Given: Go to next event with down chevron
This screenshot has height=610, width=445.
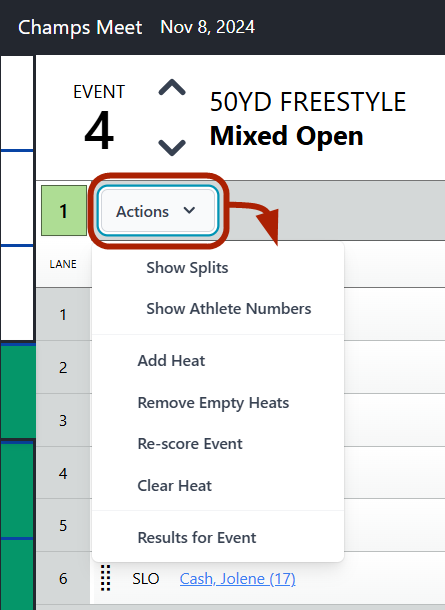Looking at the screenshot, I should point(172,148).
